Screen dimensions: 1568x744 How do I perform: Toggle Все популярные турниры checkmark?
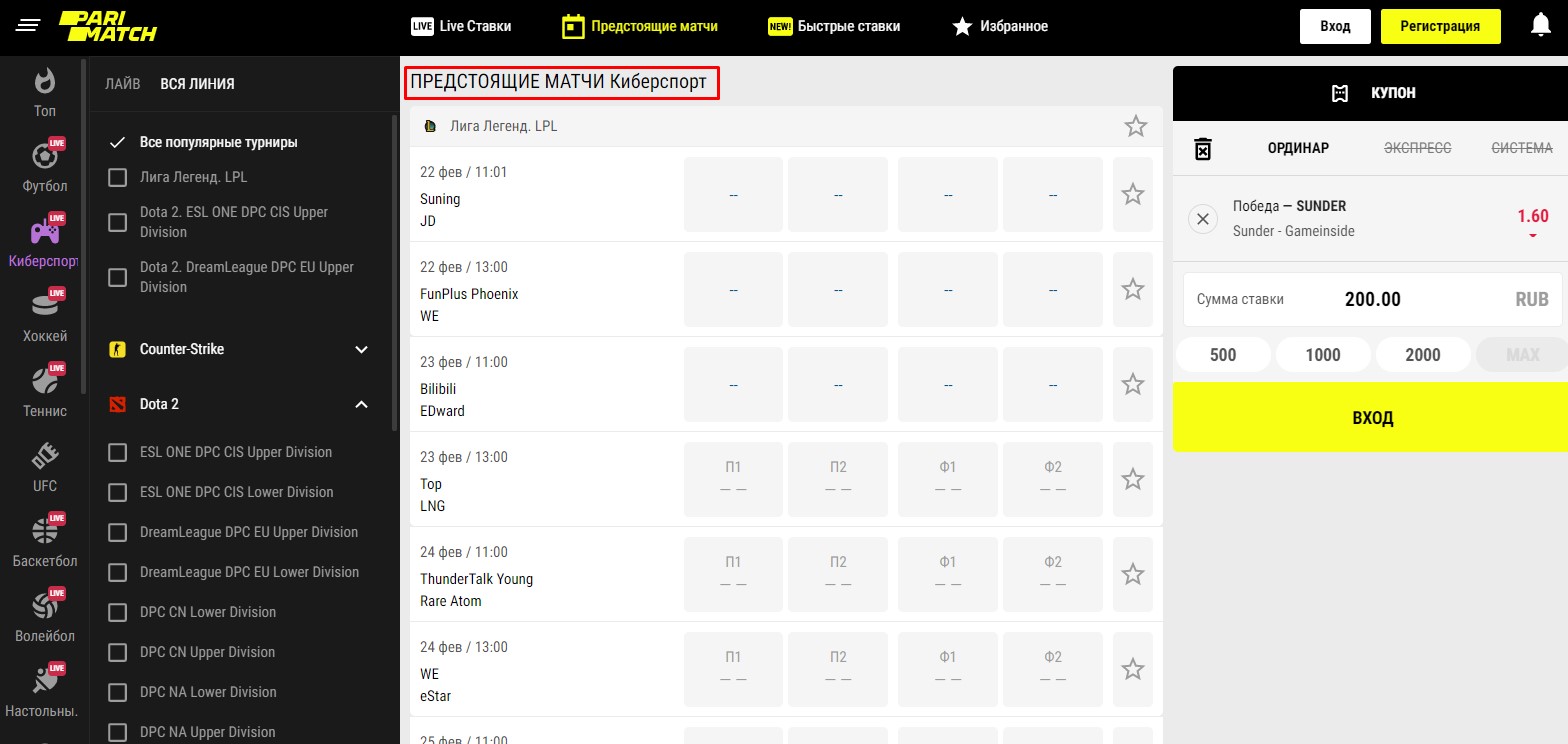(117, 142)
